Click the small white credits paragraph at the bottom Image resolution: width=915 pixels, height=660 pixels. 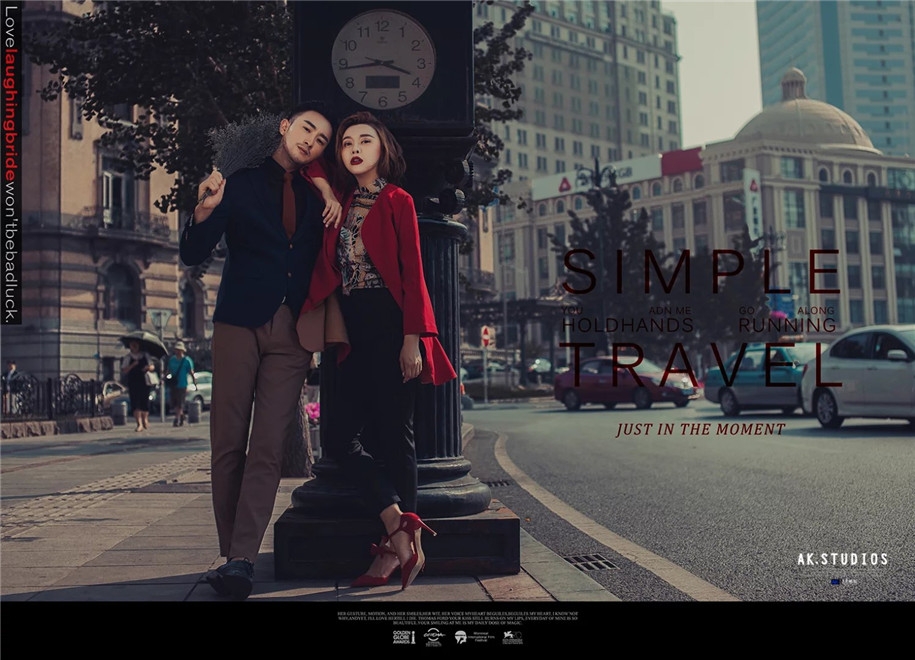point(458,619)
